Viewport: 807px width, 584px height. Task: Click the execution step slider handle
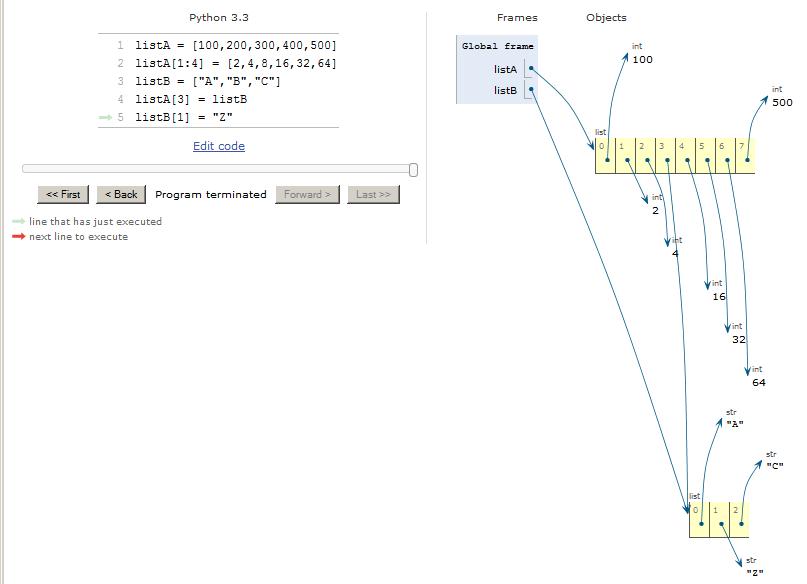(x=413, y=169)
